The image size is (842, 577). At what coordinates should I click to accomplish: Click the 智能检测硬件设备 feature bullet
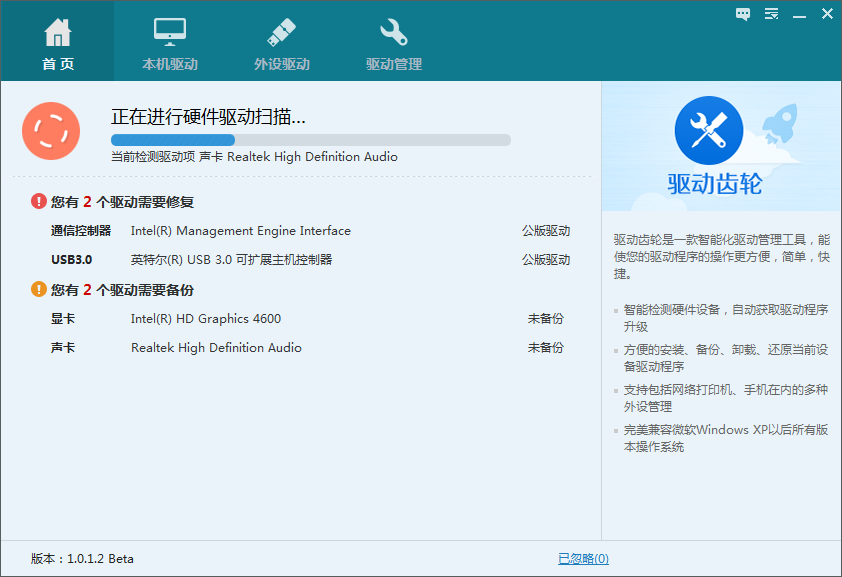[x=725, y=318]
